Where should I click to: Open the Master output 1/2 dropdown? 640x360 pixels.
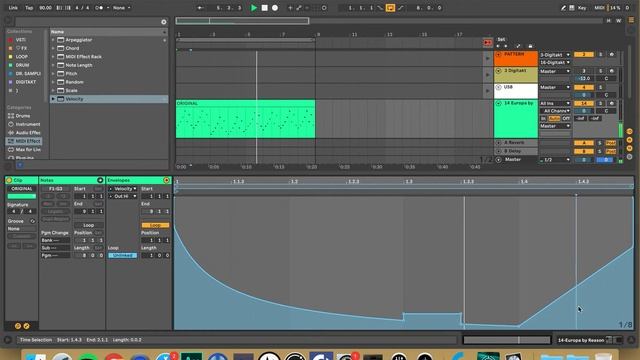(555, 160)
